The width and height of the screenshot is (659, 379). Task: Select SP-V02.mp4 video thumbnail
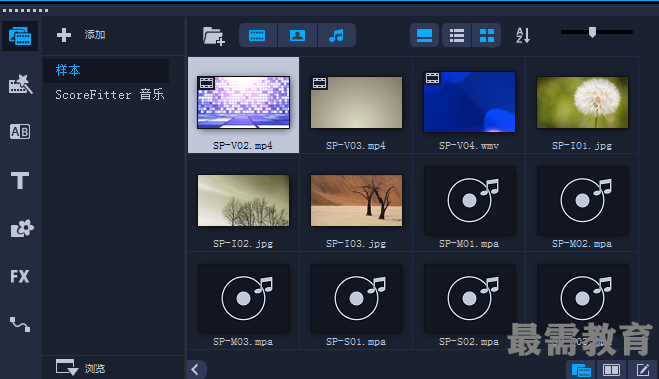(244, 102)
